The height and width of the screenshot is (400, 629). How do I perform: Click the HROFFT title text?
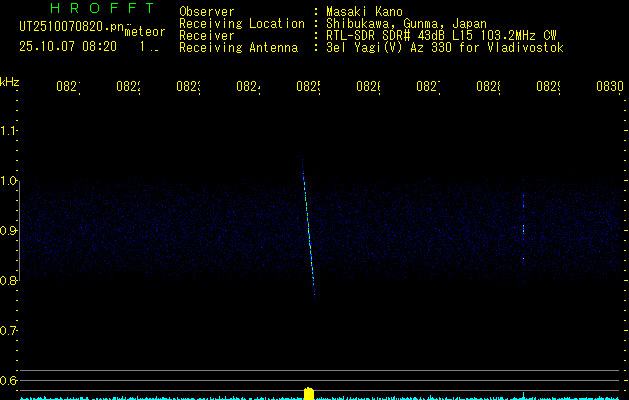click(x=101, y=8)
